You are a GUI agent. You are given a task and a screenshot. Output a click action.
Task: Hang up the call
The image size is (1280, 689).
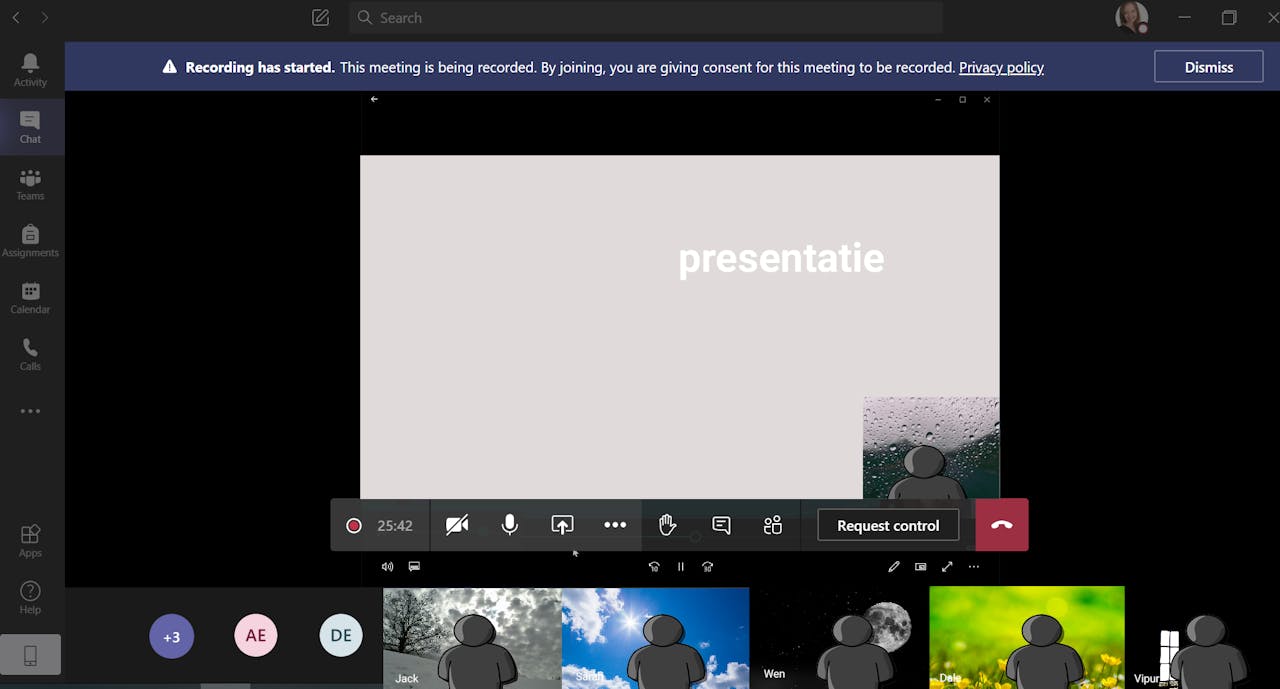1001,525
